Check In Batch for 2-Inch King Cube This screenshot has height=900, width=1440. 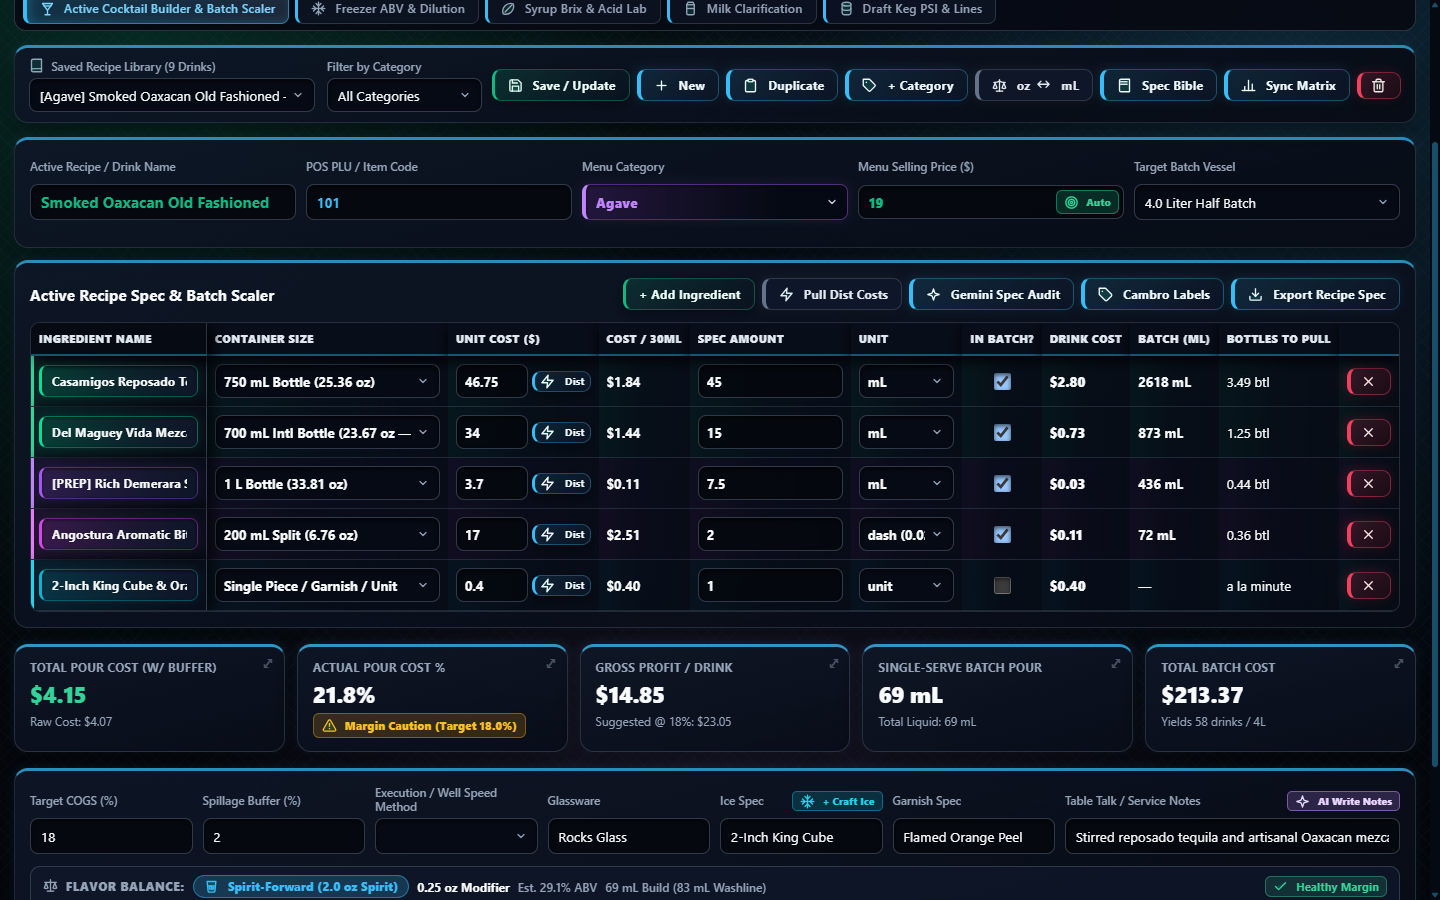[x=1002, y=586]
